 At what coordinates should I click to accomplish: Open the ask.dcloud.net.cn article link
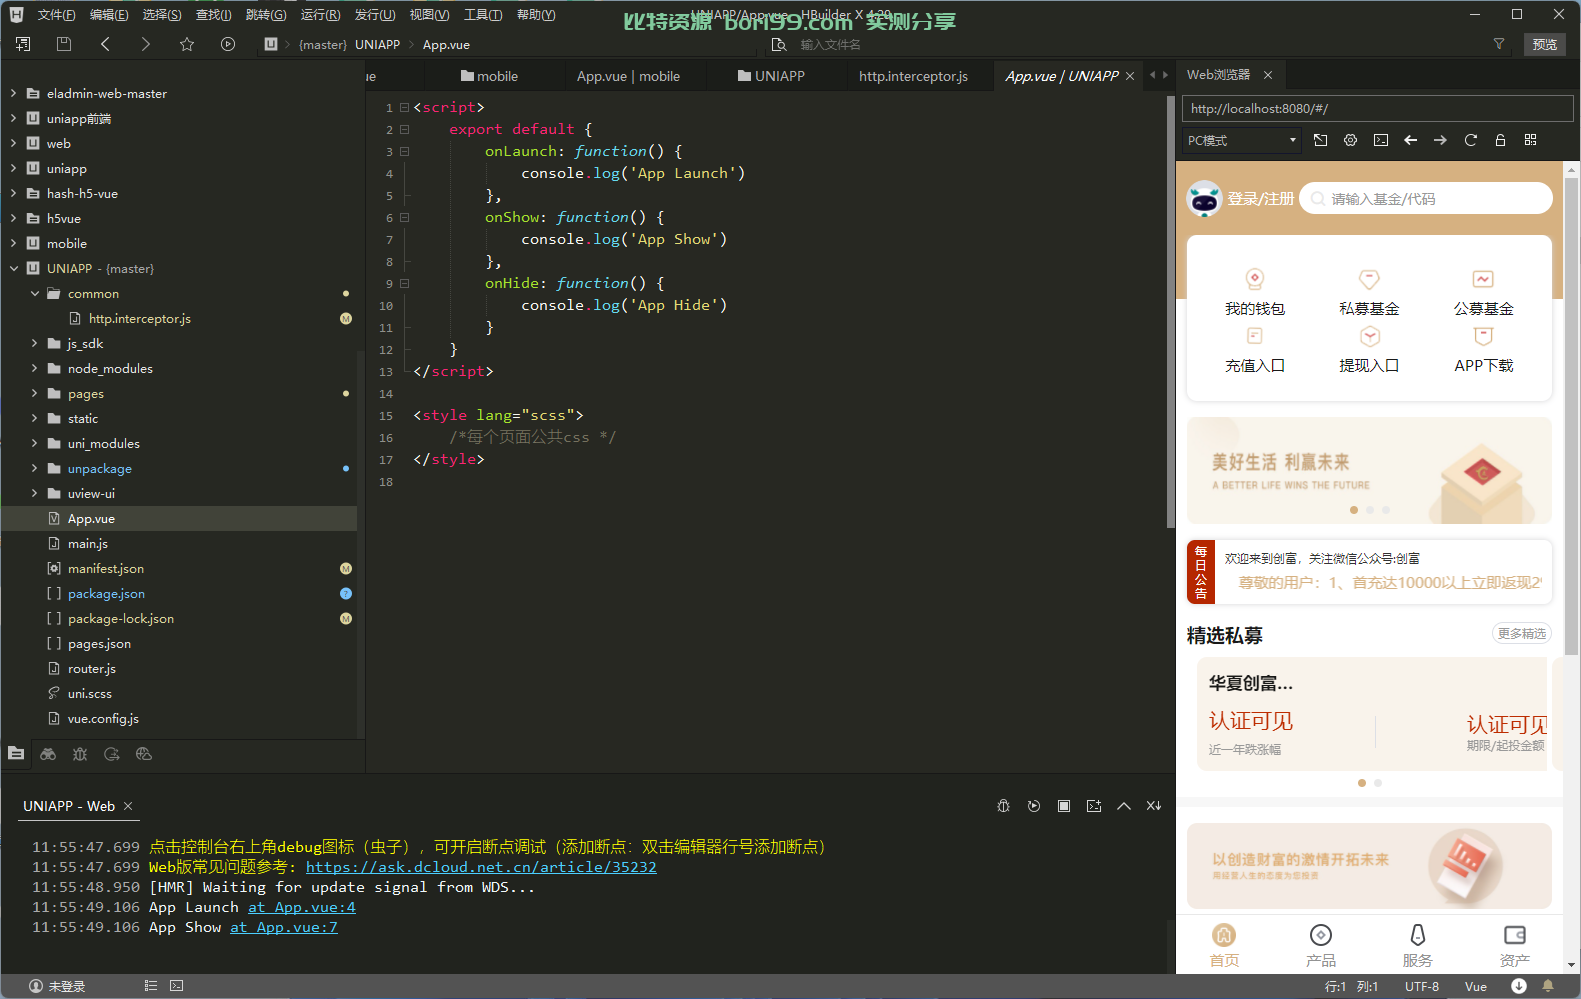[481, 867]
